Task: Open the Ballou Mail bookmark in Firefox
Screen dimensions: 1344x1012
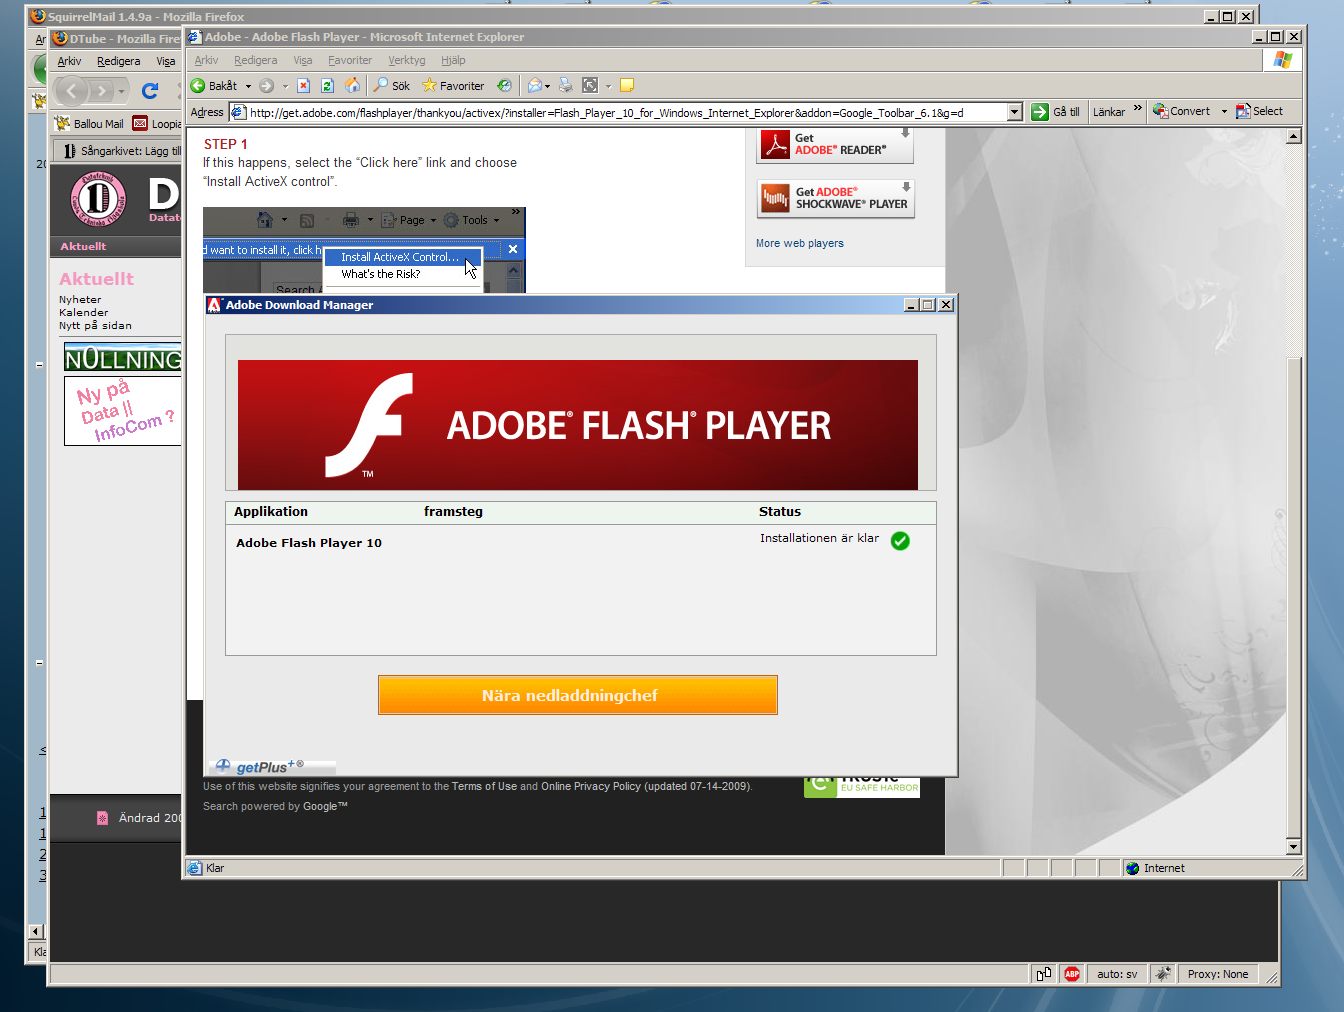Action: (x=90, y=124)
